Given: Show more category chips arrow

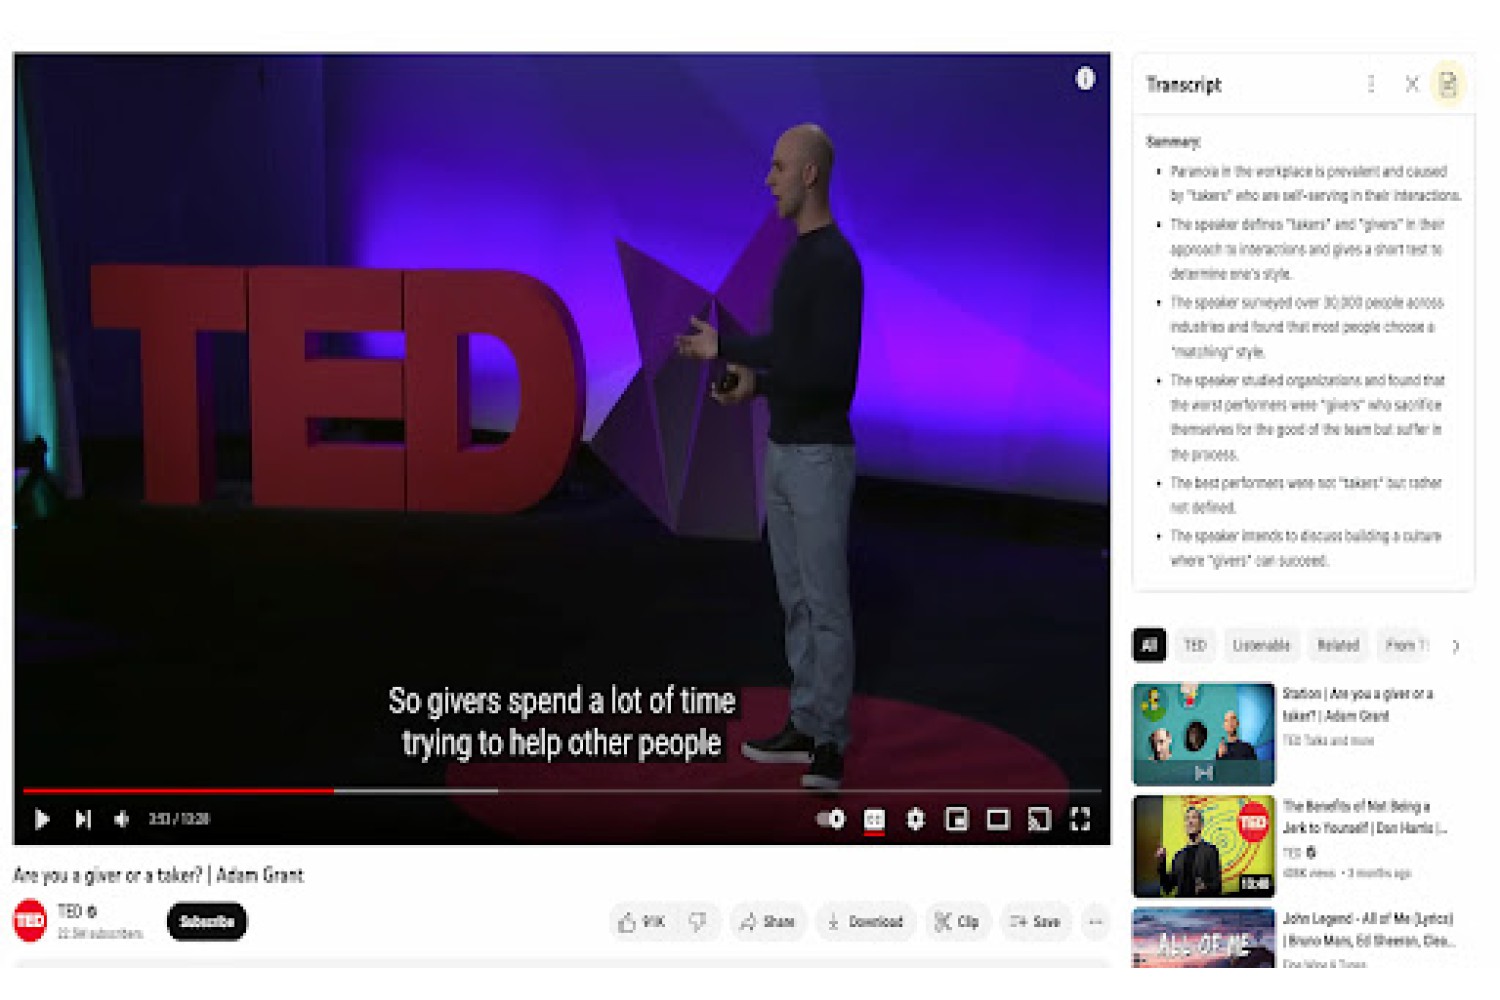Looking at the screenshot, I should [x=1456, y=646].
